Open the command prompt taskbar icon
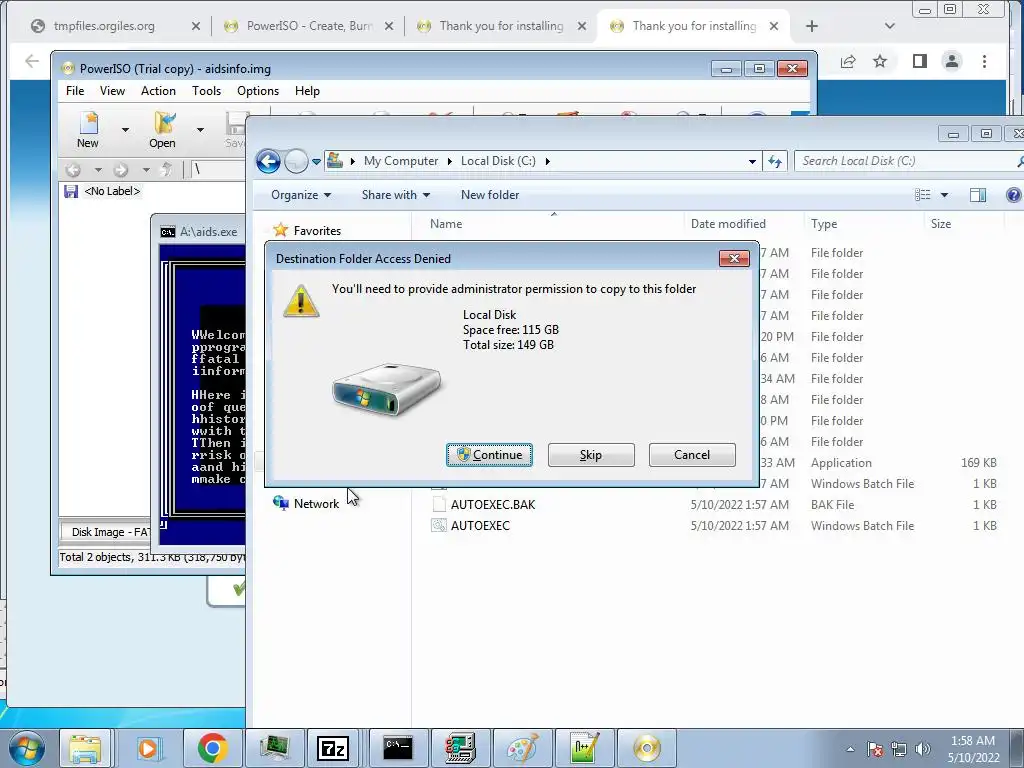Viewport: 1024px width, 768px height. click(x=398, y=748)
